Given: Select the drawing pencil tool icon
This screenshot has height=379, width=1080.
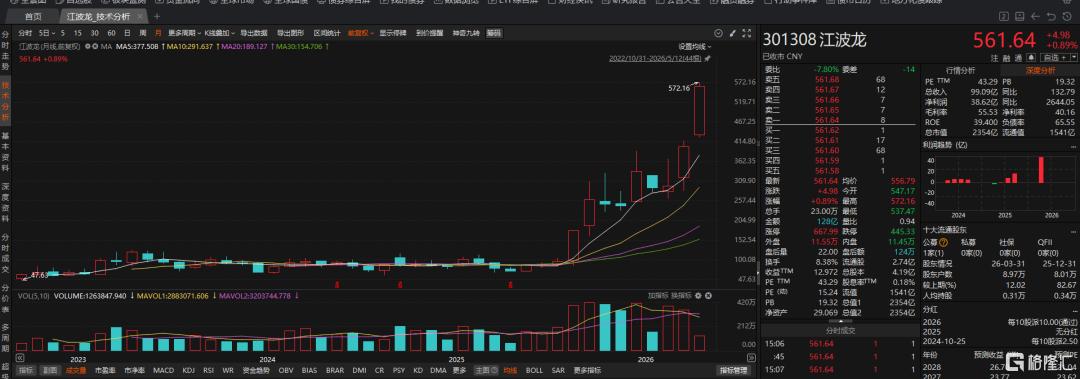Looking at the screenshot, I should point(732,32).
